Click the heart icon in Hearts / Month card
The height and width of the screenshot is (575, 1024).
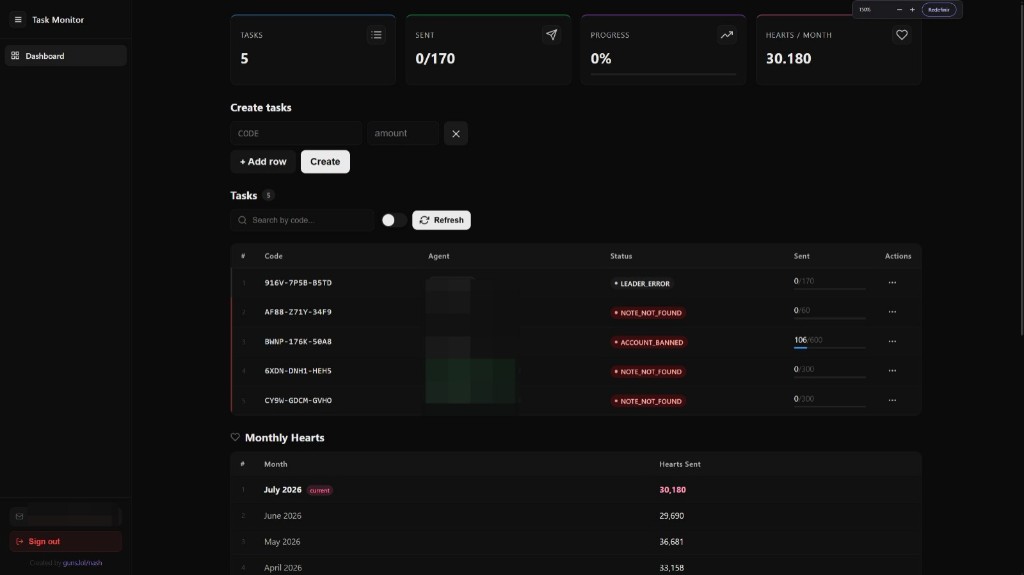point(902,35)
